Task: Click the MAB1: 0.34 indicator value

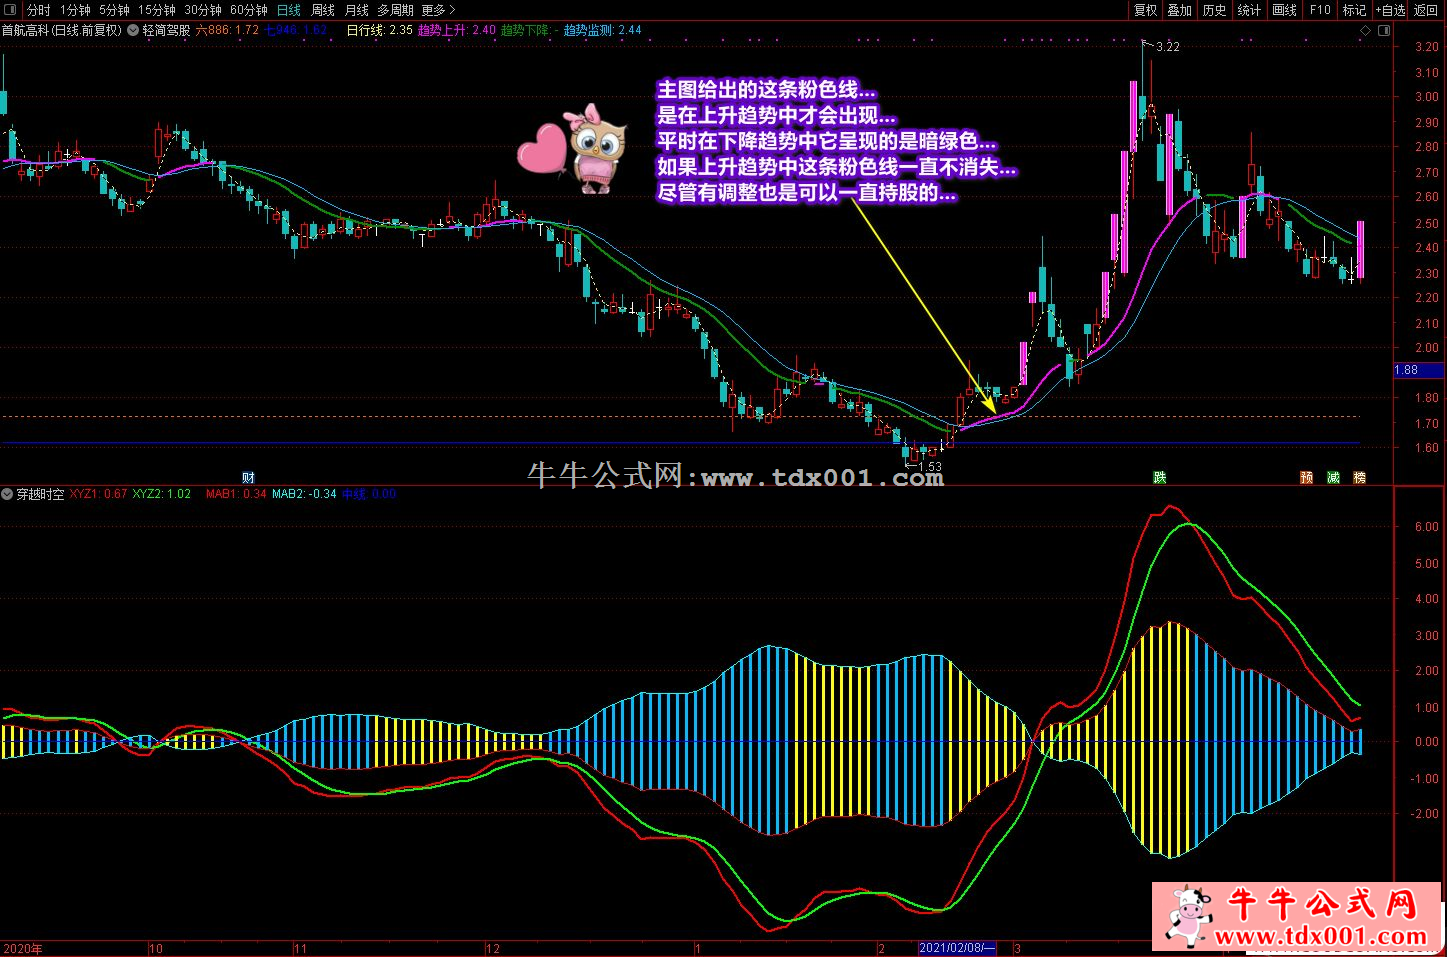Action: pyautogui.click(x=237, y=494)
